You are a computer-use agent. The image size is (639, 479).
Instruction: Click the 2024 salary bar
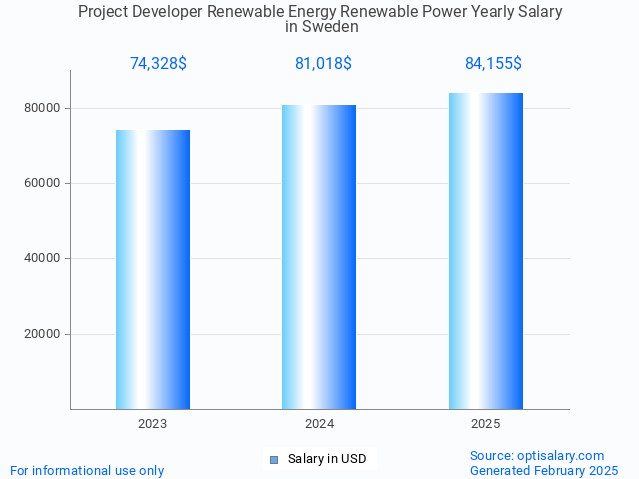pos(319,257)
